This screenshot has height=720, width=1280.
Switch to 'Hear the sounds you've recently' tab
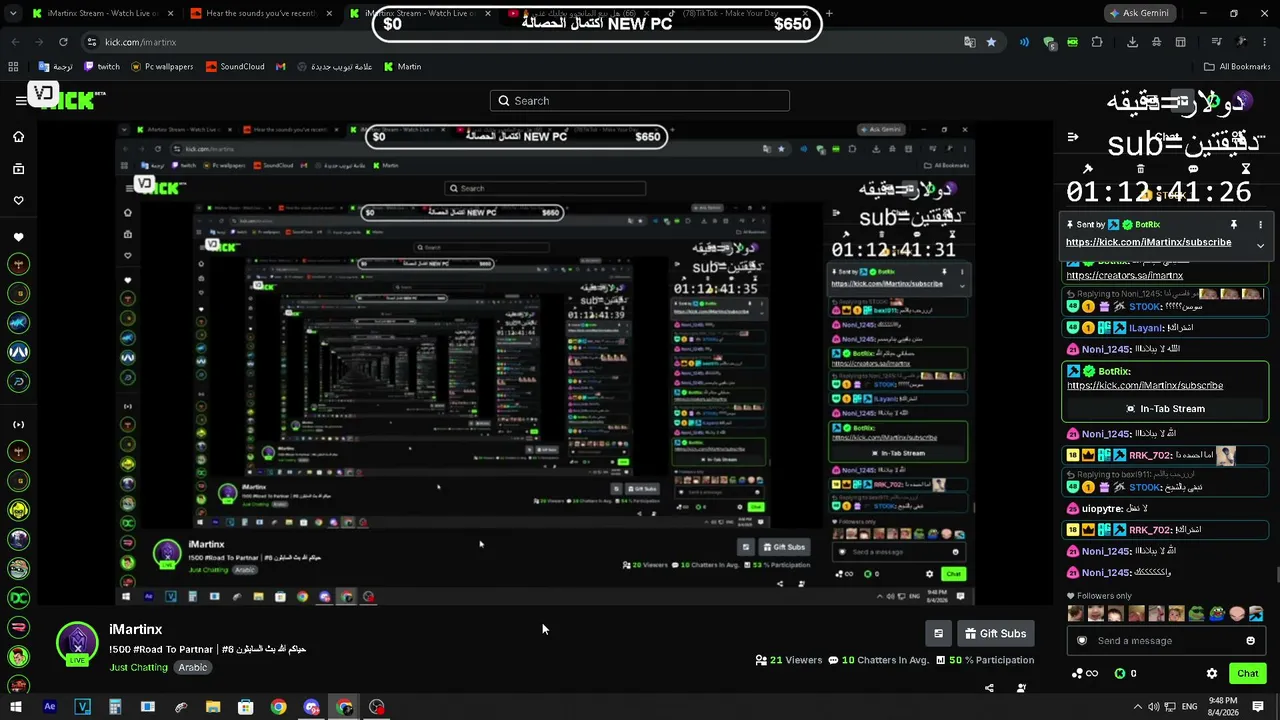260,13
